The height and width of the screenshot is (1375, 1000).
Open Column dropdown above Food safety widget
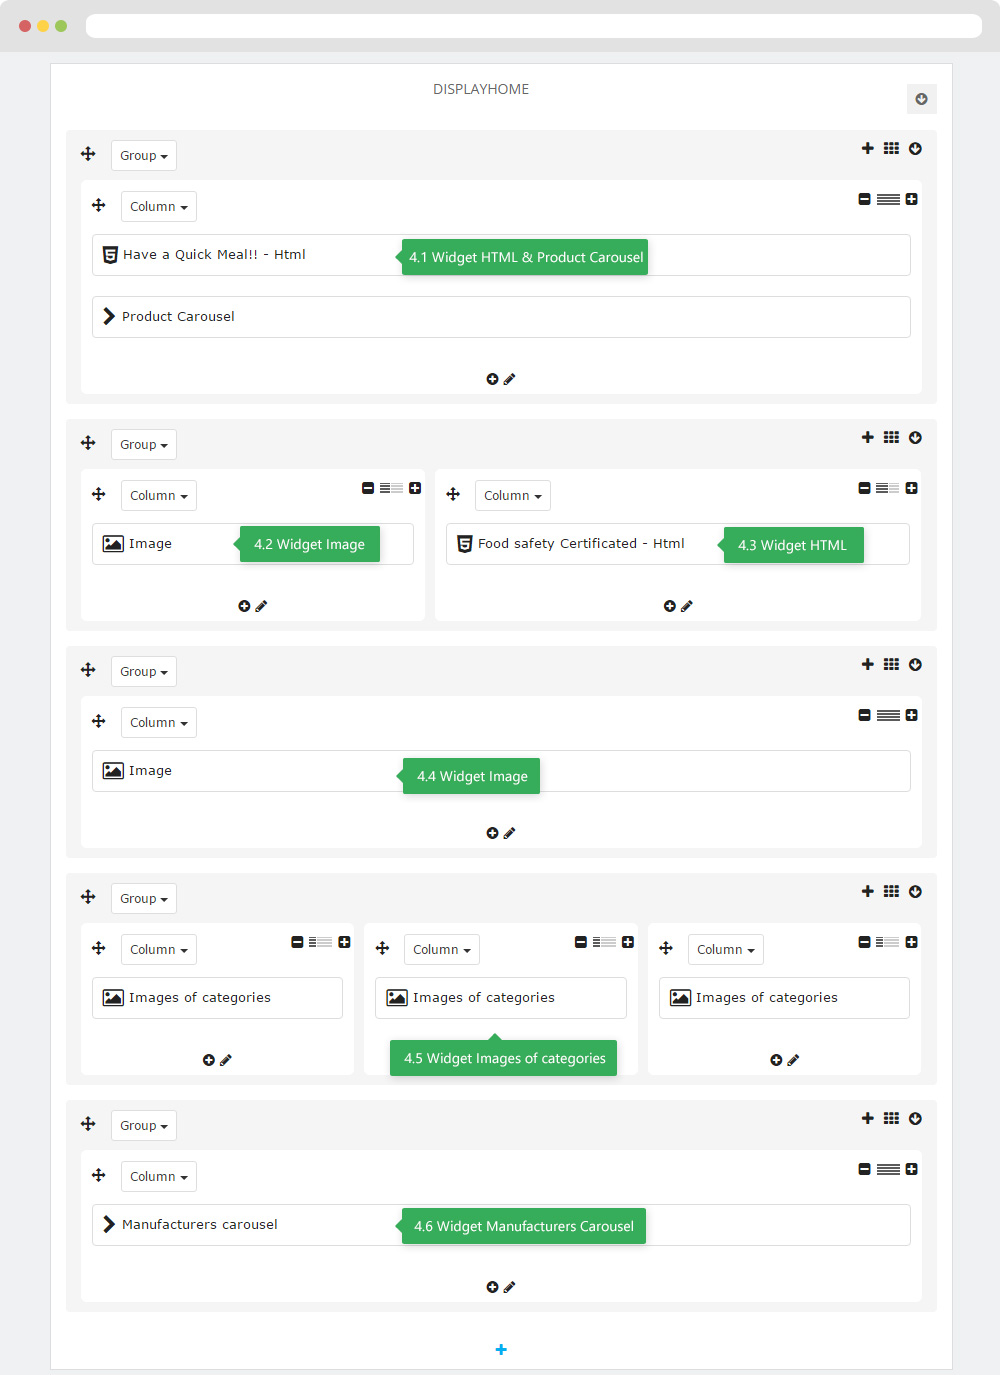click(513, 496)
